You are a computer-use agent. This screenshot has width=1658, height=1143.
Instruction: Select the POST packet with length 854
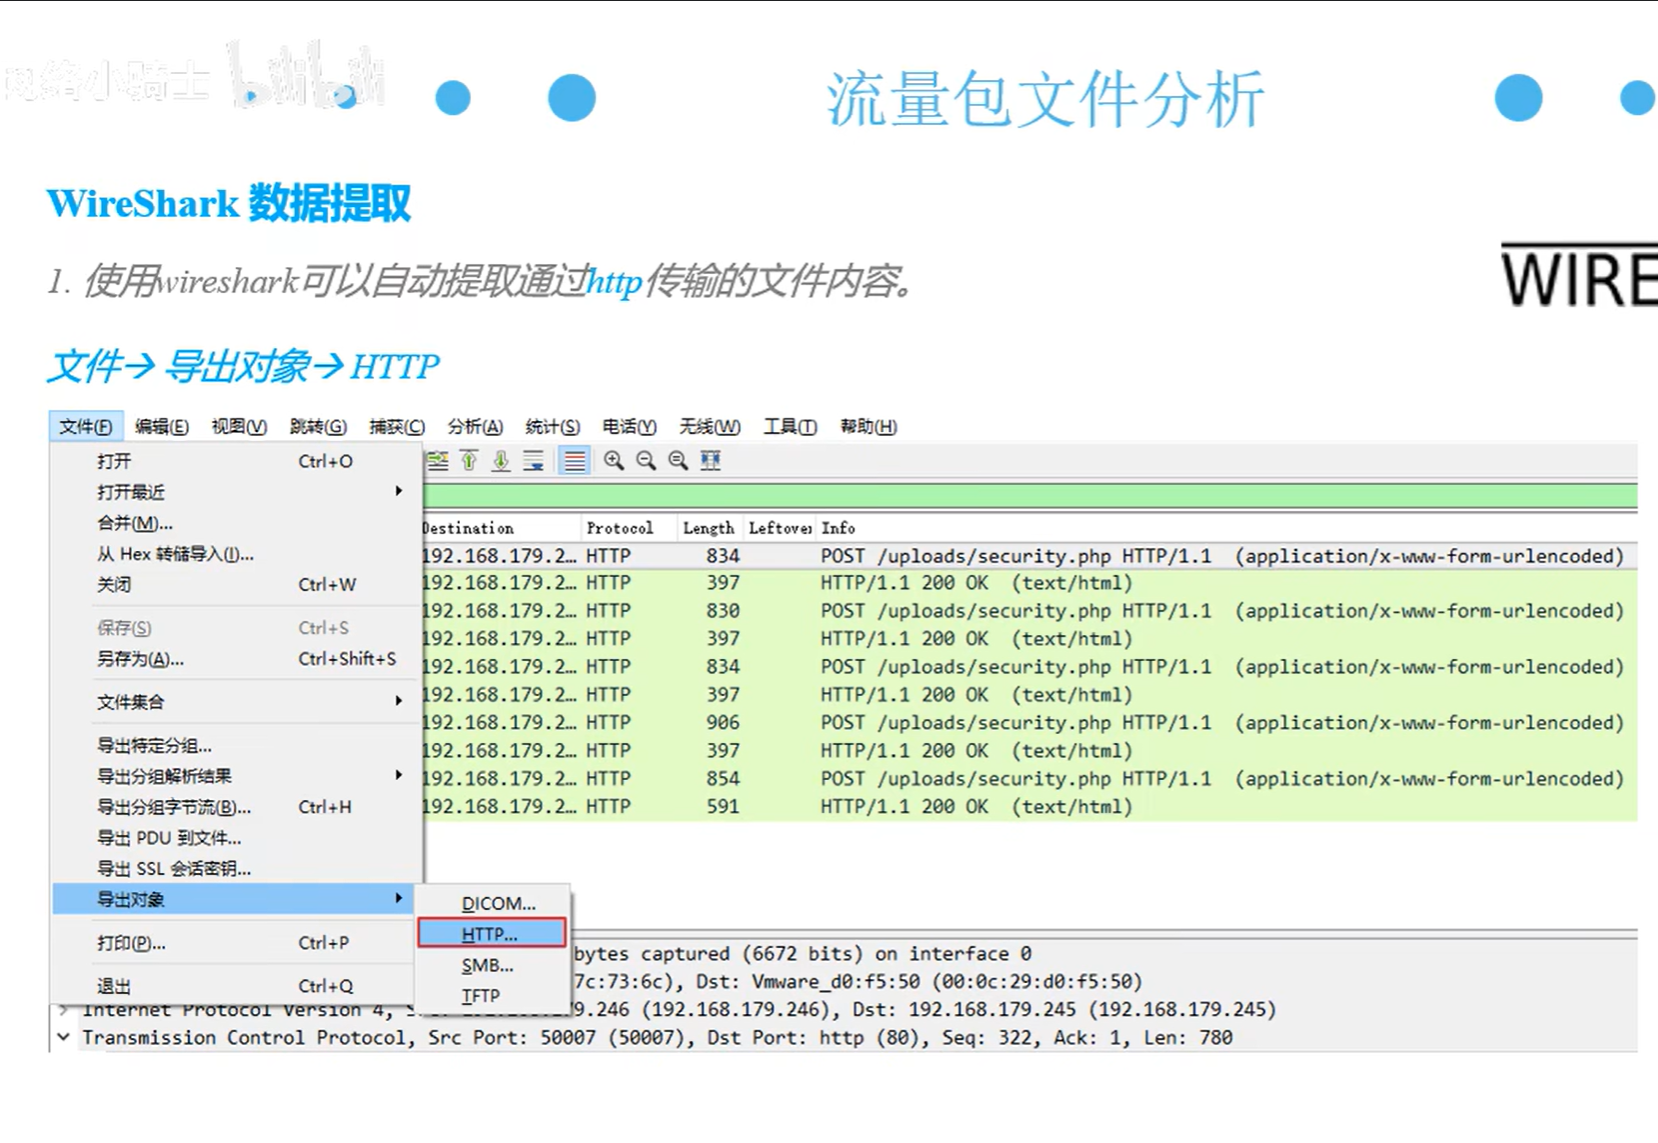point(1030,779)
